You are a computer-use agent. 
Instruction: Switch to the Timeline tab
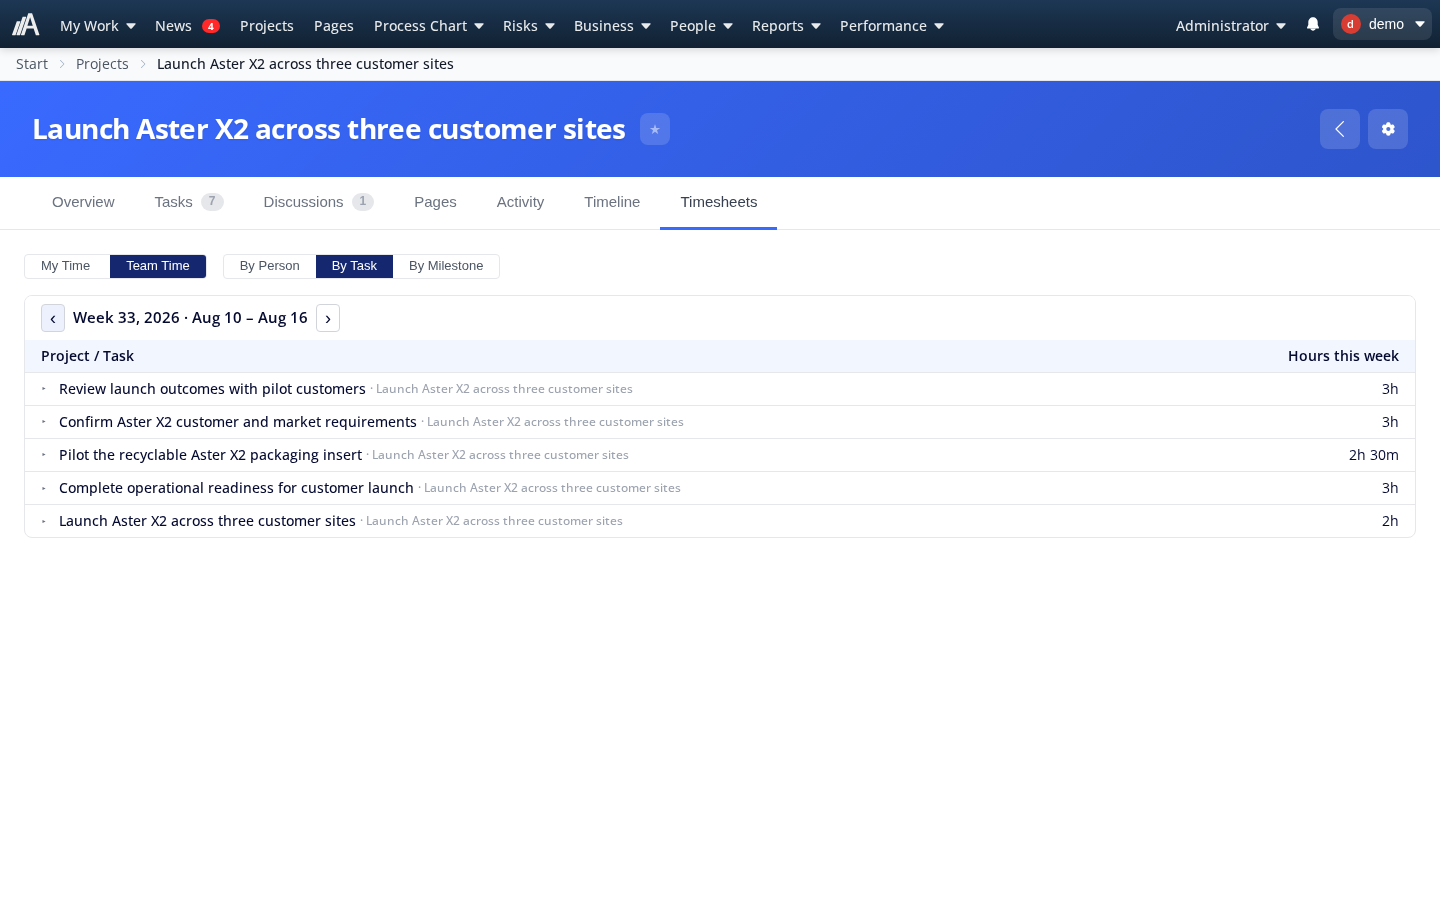pos(612,202)
